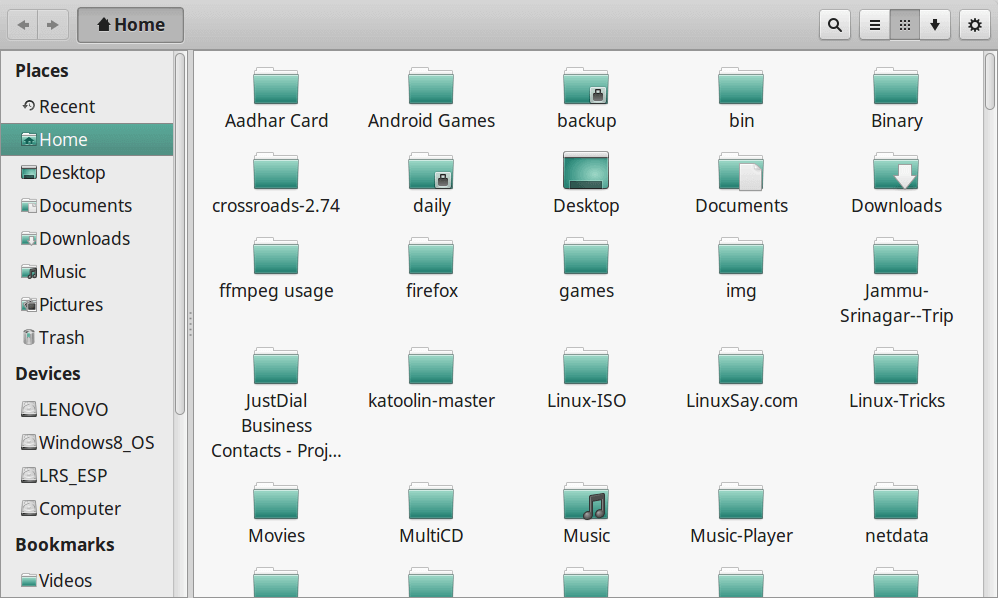Open Music from the sidebar

87,272
